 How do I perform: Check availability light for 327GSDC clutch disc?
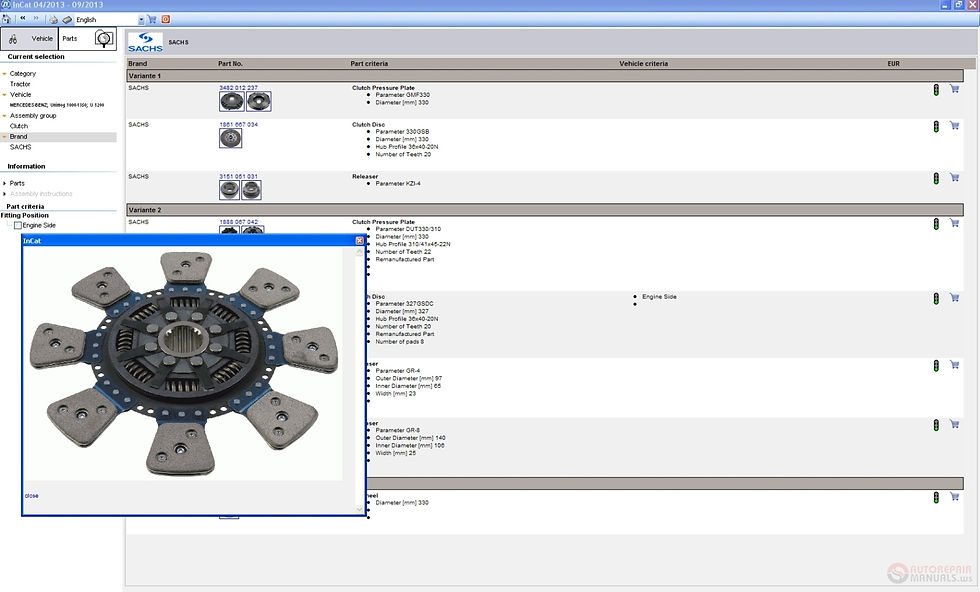click(936, 299)
